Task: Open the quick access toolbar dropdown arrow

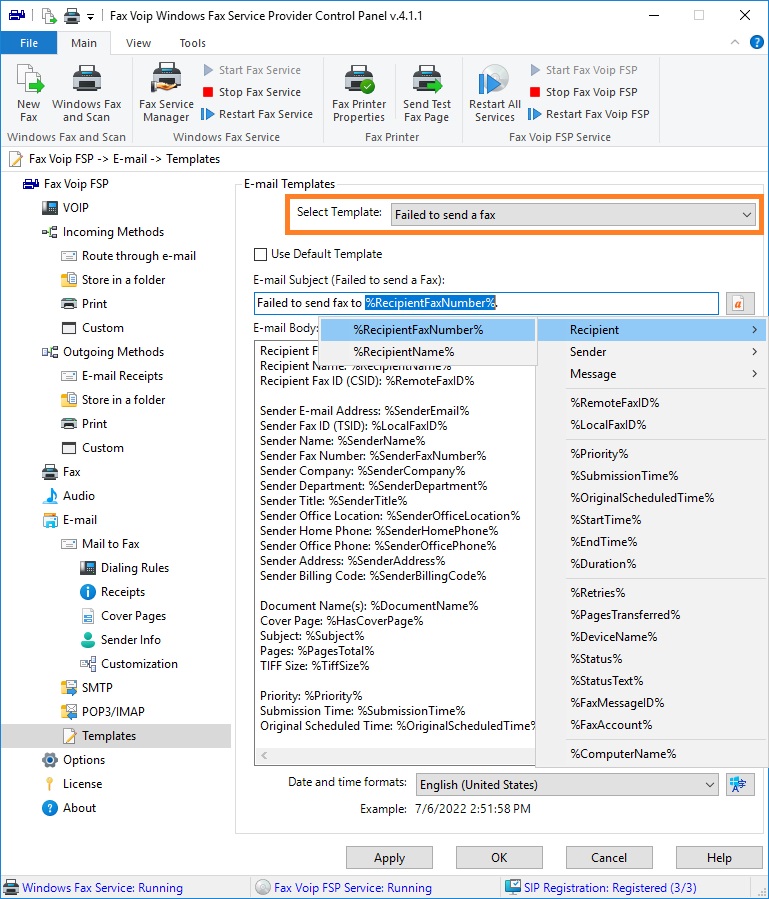Action: tap(90, 17)
